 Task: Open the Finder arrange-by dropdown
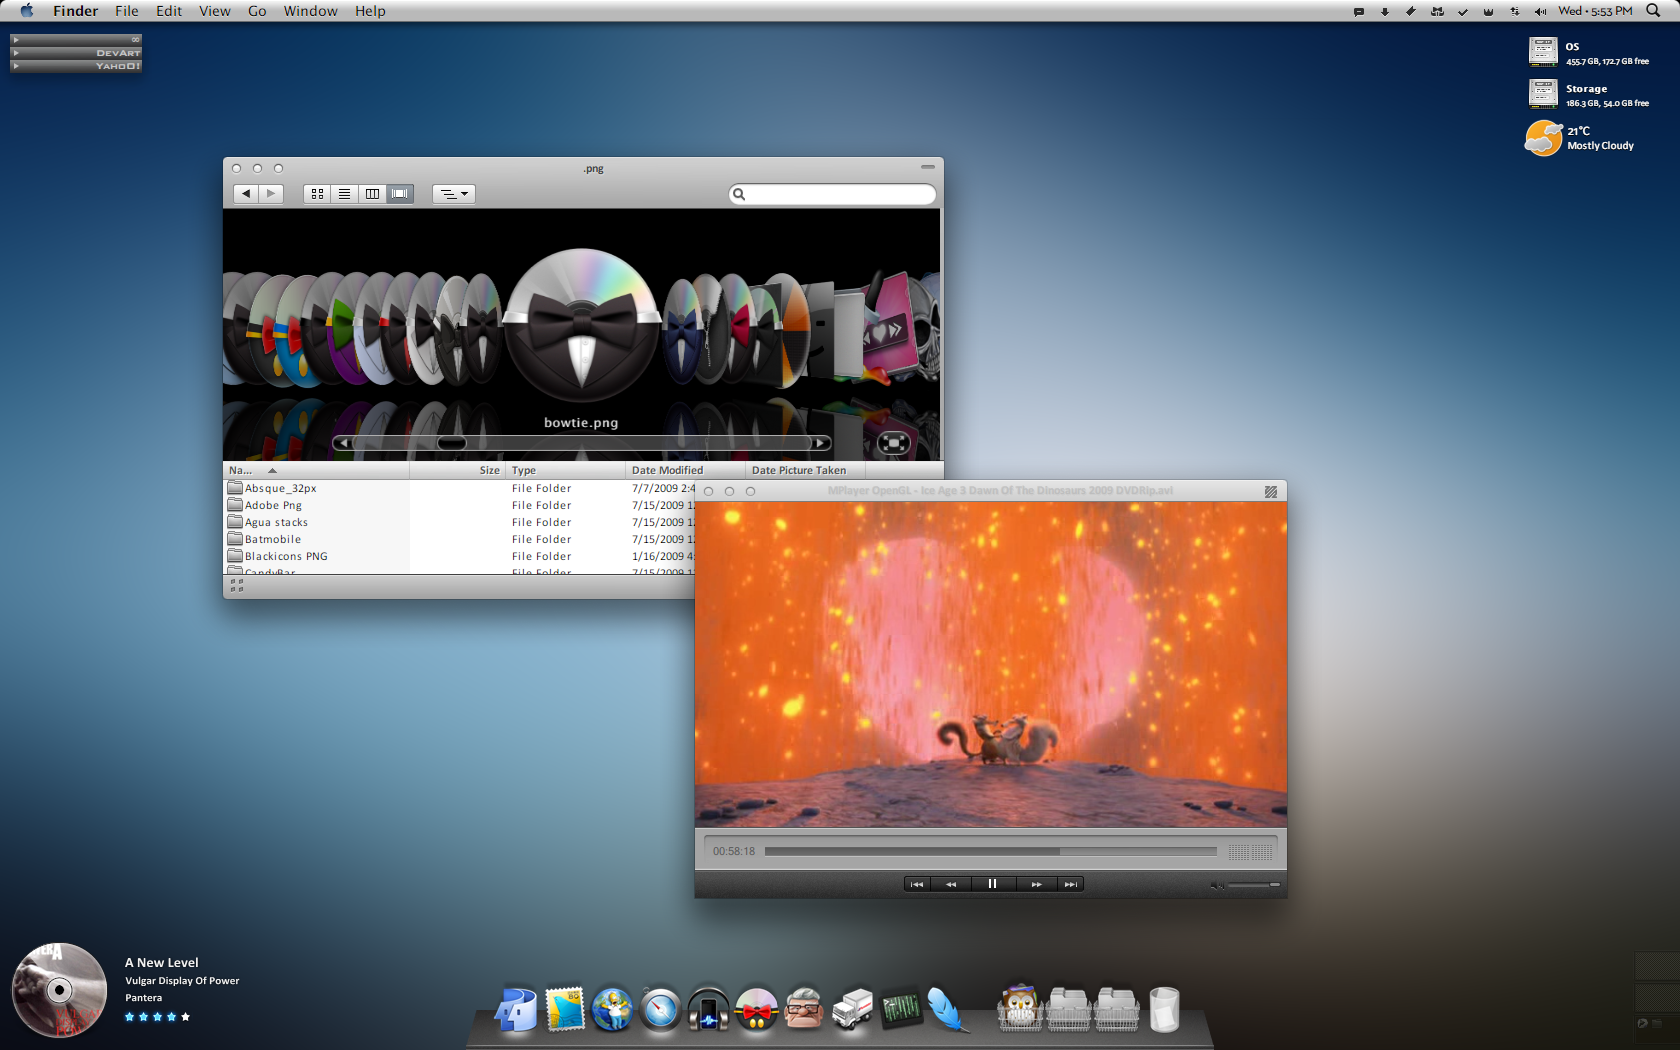tap(454, 194)
